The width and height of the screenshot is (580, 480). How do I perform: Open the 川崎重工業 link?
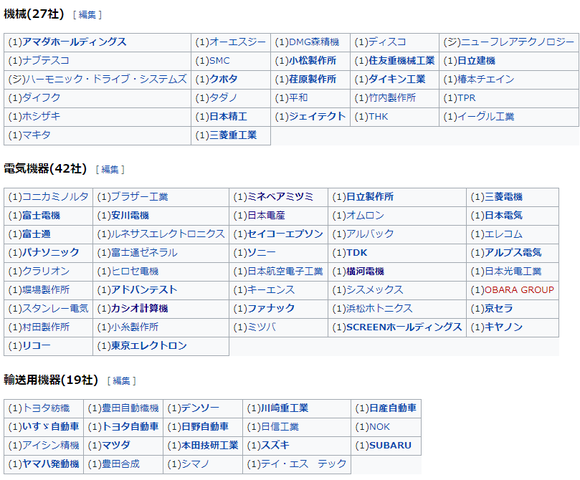(284, 408)
